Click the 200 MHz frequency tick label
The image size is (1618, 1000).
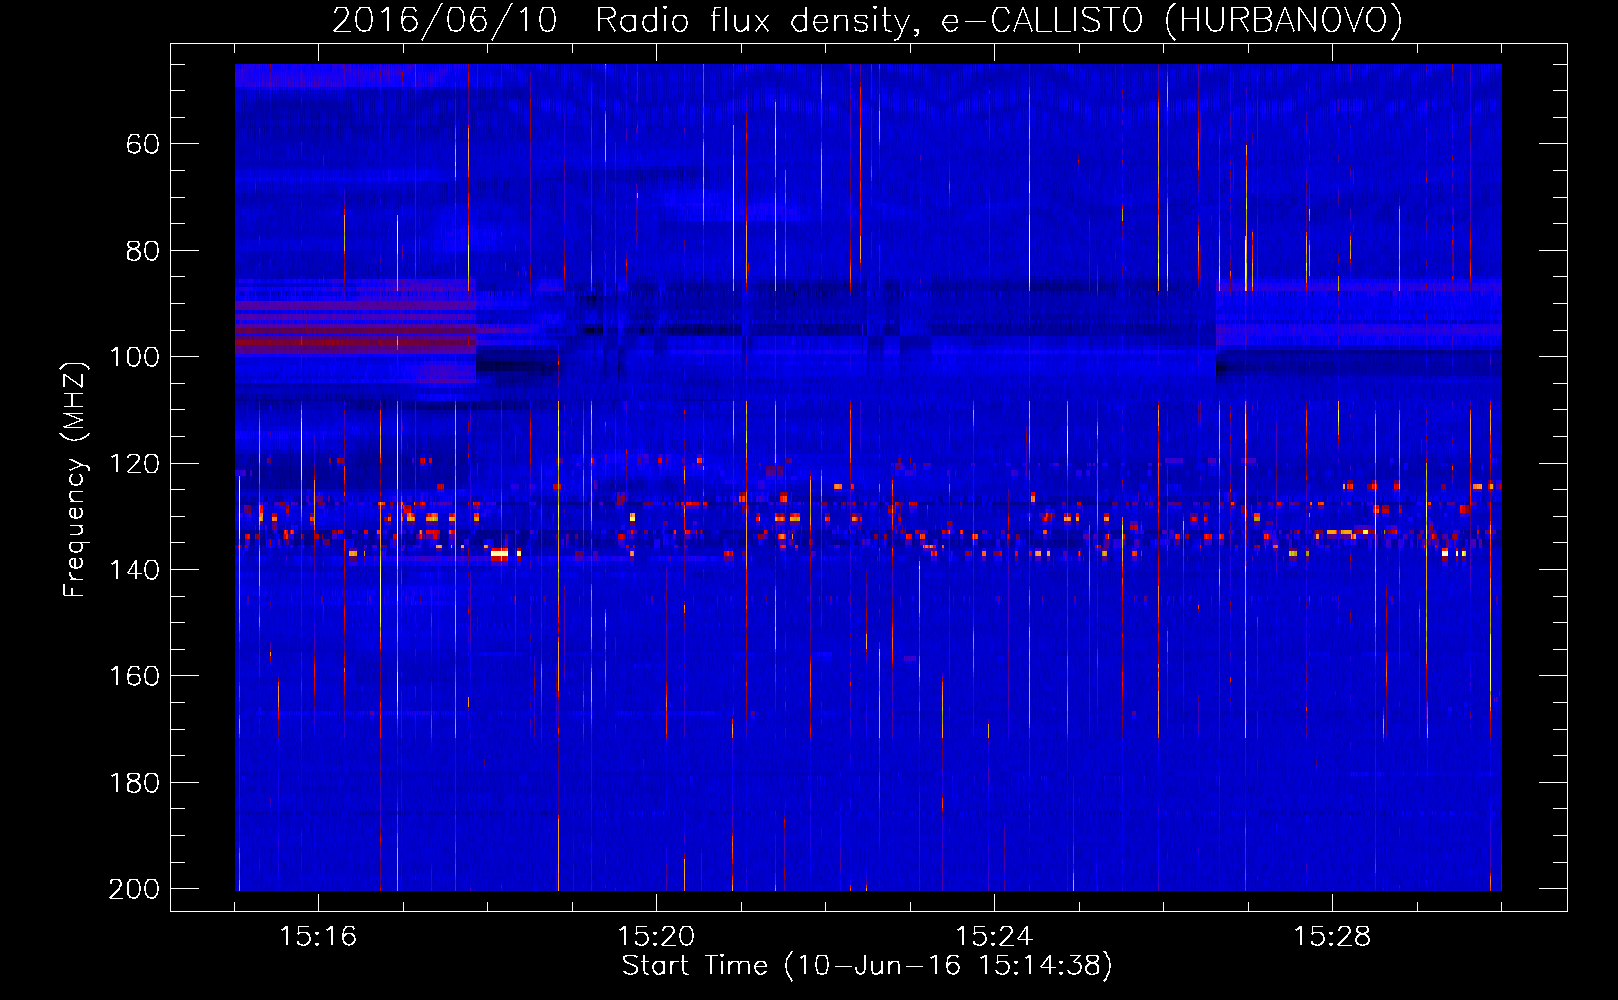[134, 889]
